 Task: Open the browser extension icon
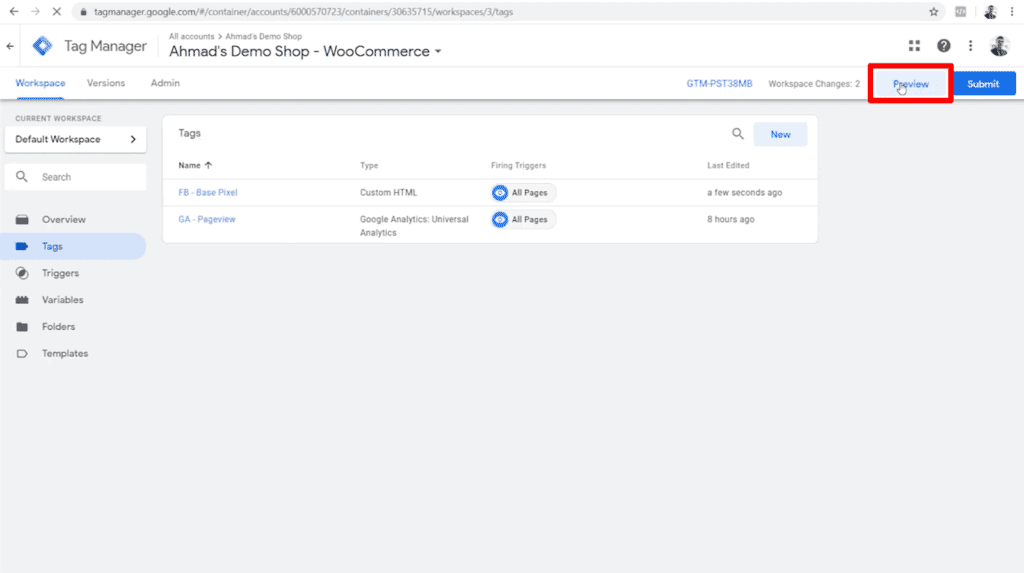(961, 12)
